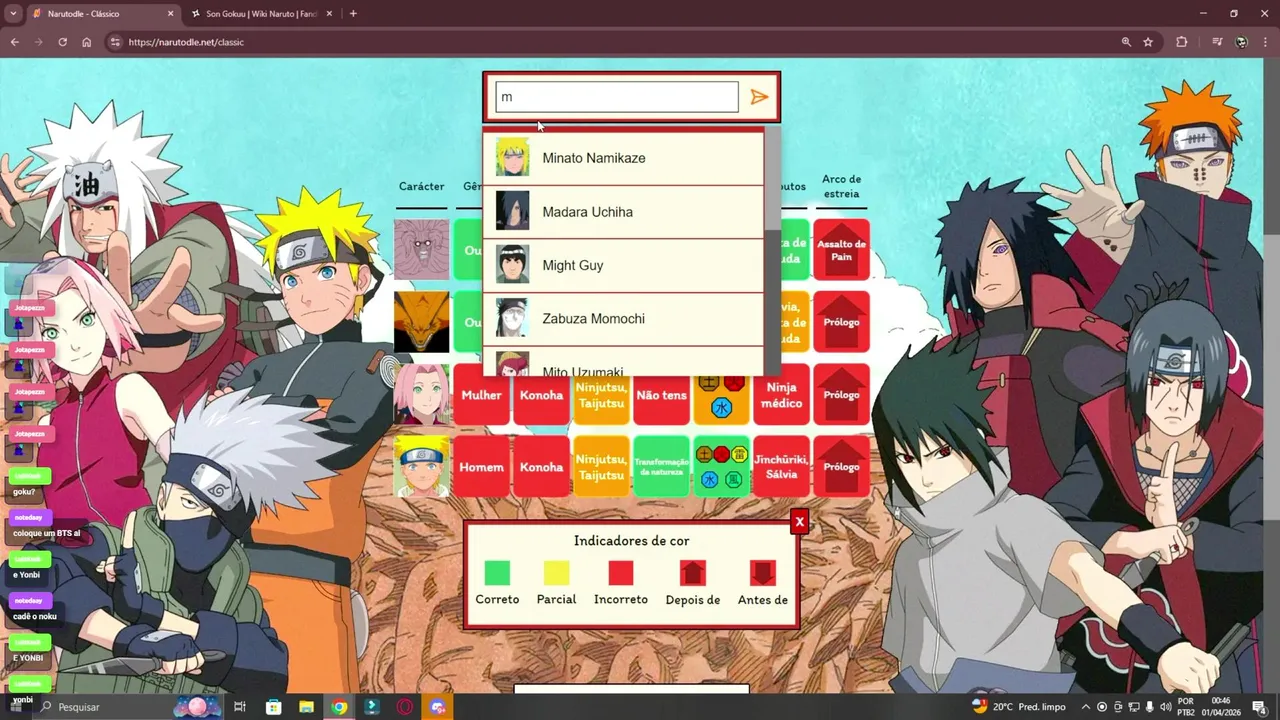Open Microsoft Store from taskbar

[x=273, y=707]
